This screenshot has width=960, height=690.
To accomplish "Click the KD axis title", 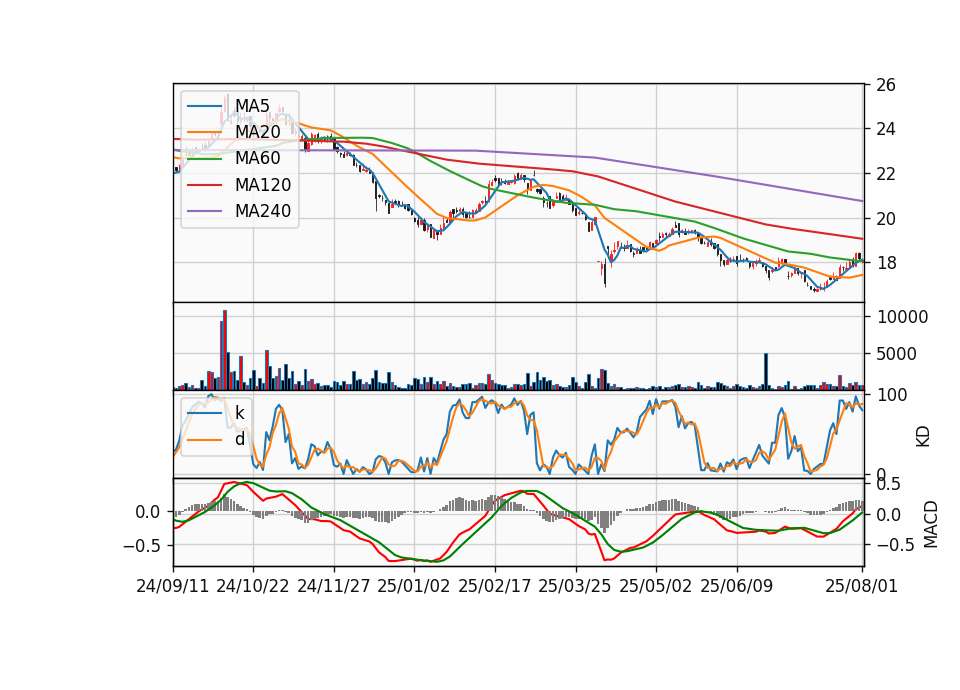I will tap(923, 437).
